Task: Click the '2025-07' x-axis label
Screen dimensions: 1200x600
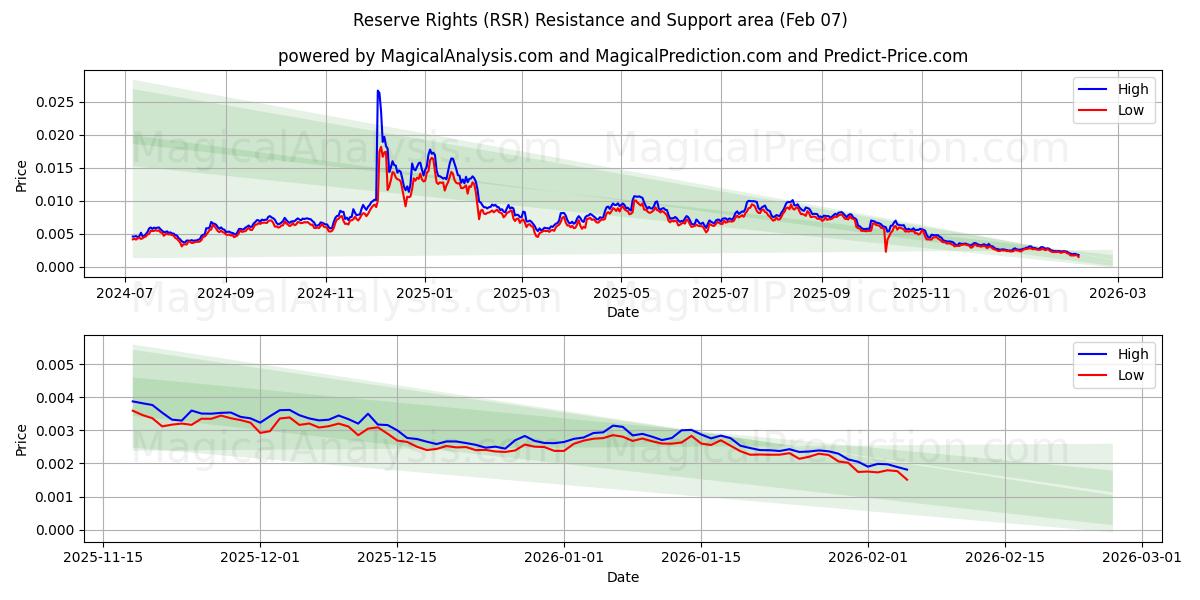Action: click(721, 294)
